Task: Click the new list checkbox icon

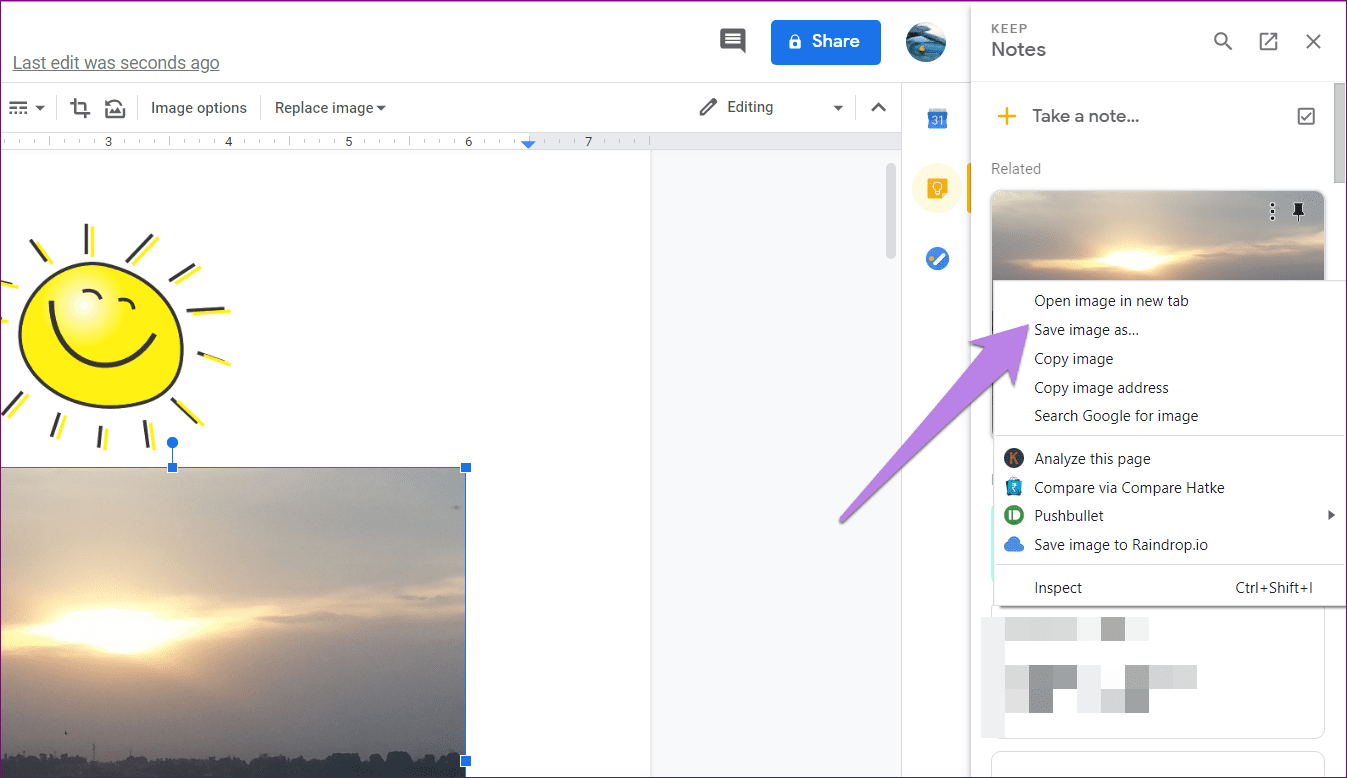Action: tap(1306, 116)
